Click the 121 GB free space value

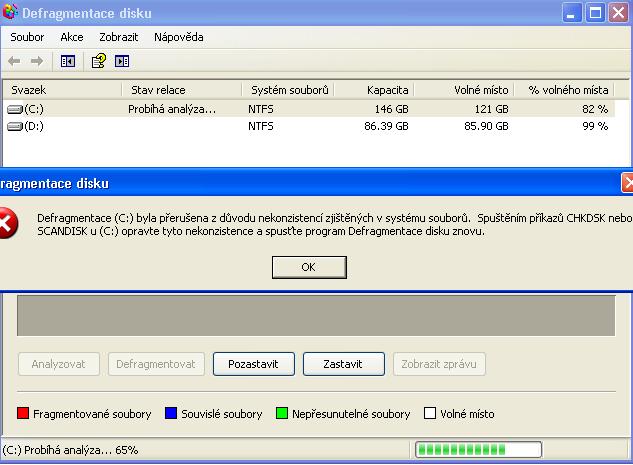tap(491, 109)
